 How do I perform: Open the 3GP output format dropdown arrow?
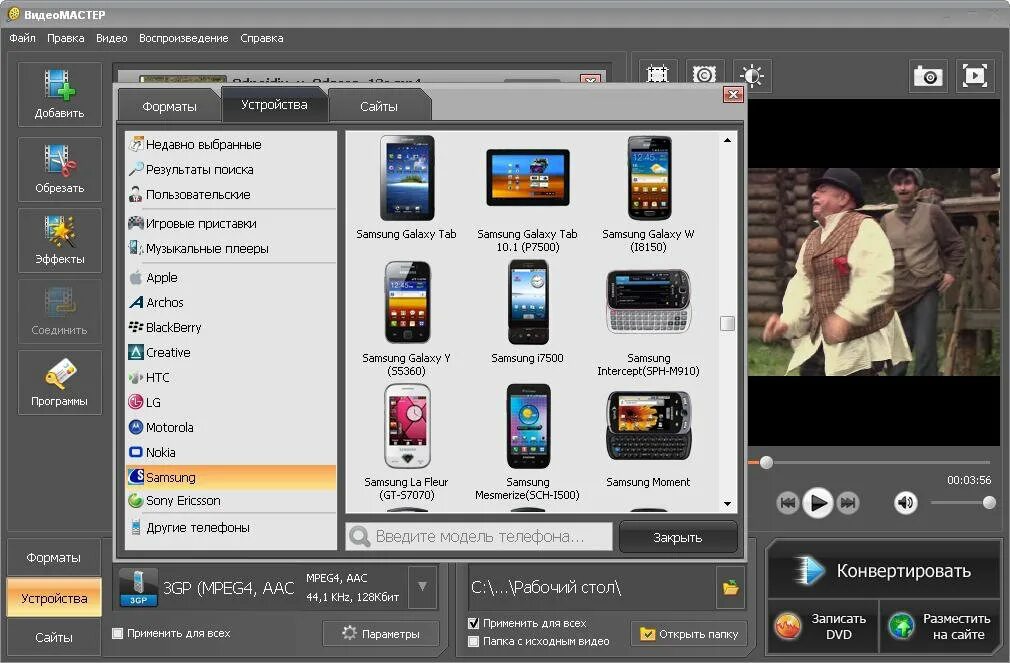tap(423, 586)
